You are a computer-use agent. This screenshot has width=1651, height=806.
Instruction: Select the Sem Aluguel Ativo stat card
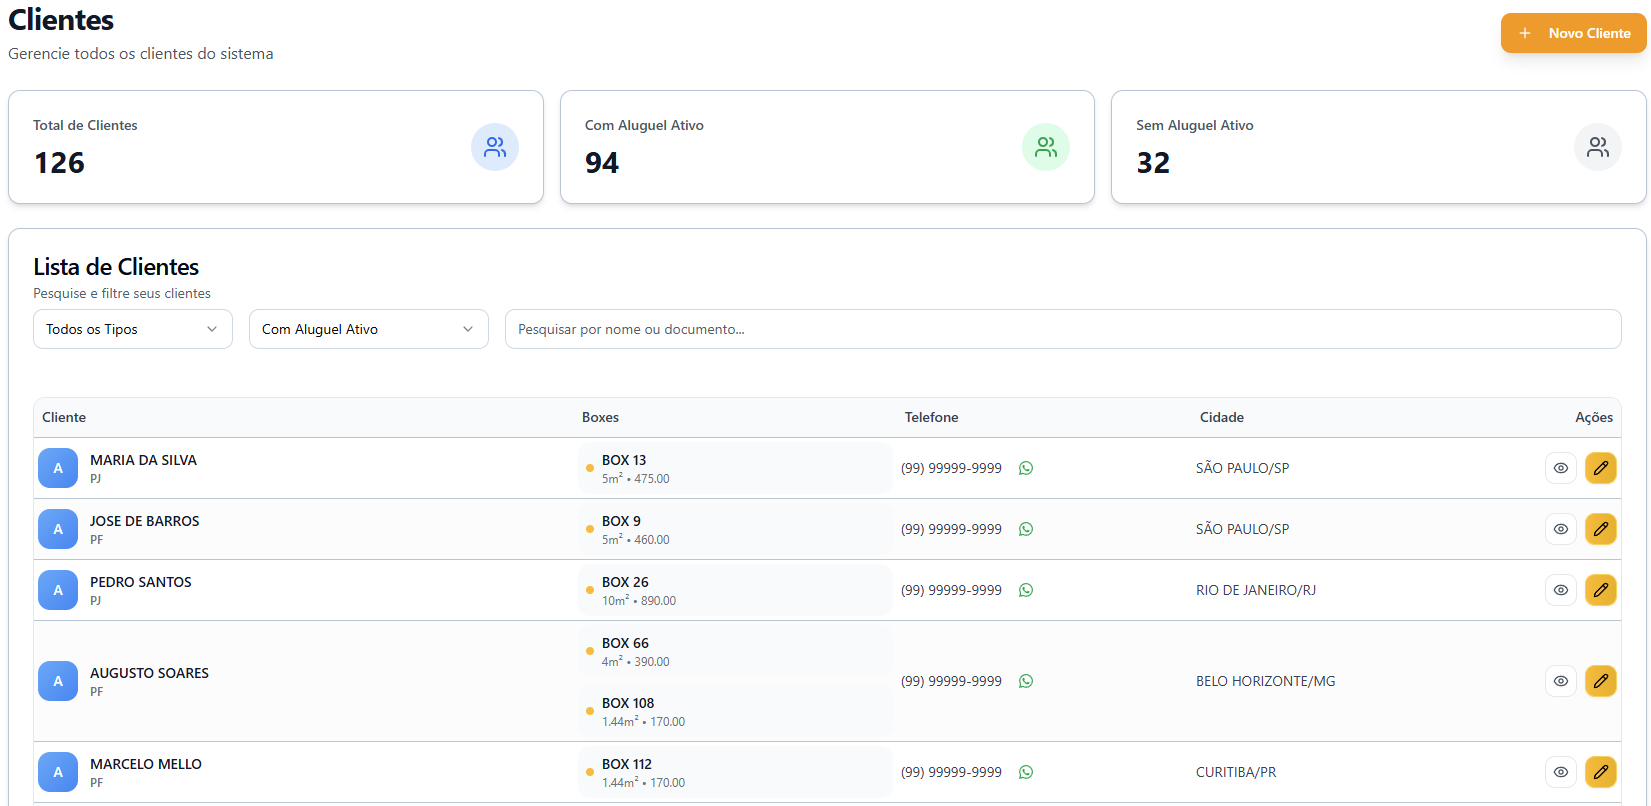click(1377, 147)
